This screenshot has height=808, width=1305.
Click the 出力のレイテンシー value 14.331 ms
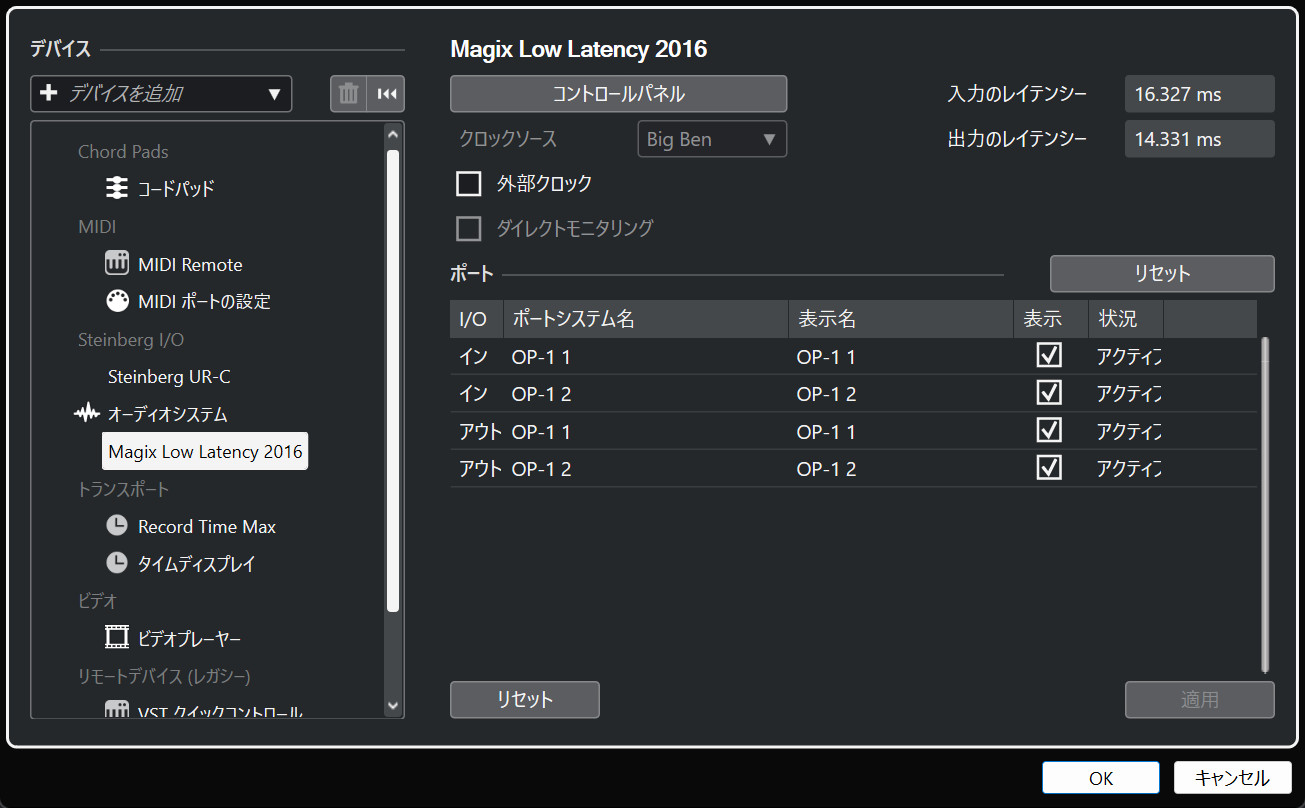pos(1200,139)
